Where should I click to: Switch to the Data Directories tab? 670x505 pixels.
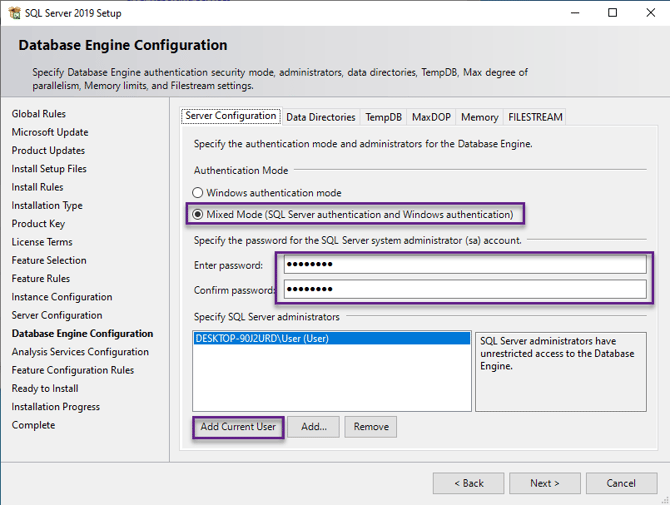click(x=320, y=117)
